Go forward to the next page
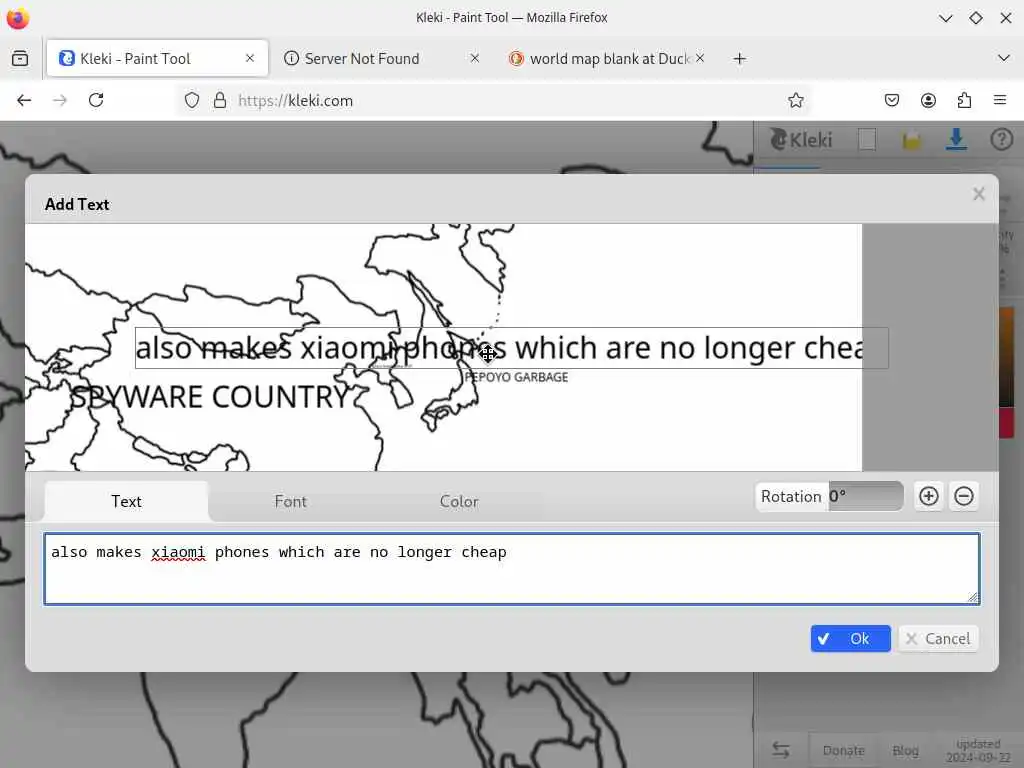Viewport: 1024px width, 768px height. (x=60, y=100)
